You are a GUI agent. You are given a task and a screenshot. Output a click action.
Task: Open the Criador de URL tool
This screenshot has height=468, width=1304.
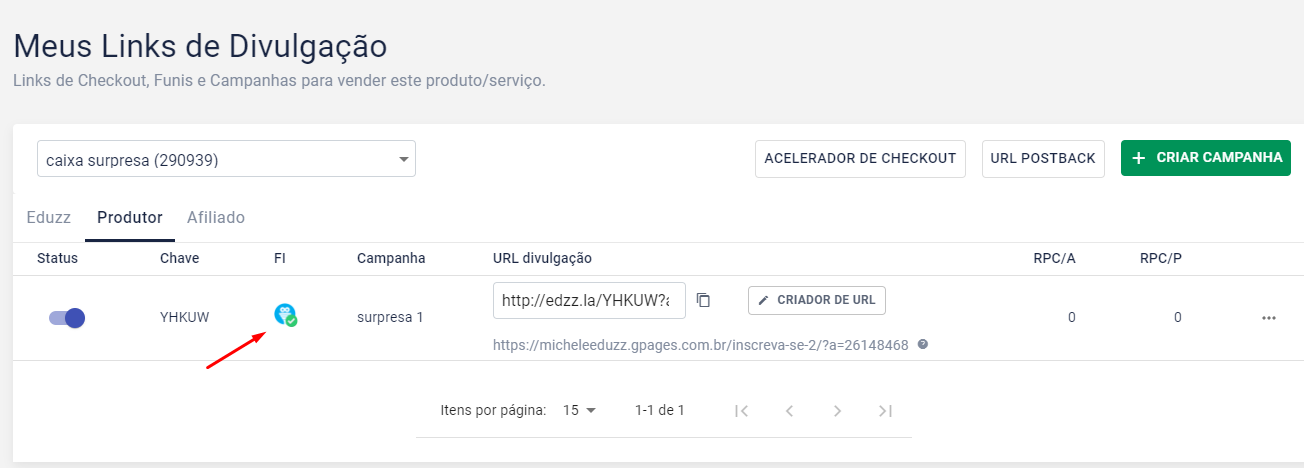817,300
